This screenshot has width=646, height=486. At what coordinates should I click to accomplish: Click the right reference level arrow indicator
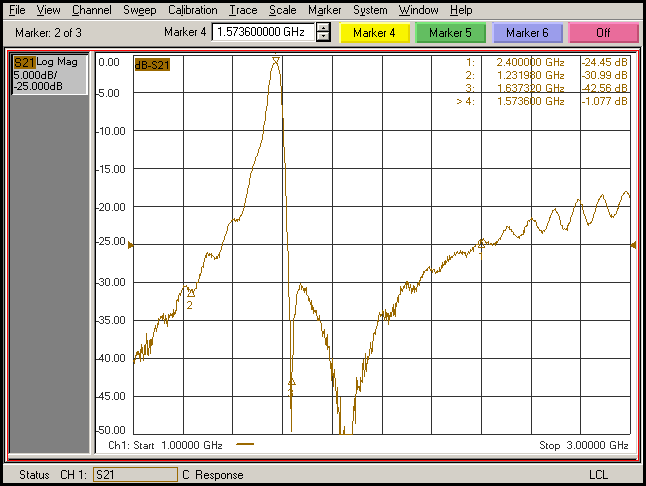[633, 245]
